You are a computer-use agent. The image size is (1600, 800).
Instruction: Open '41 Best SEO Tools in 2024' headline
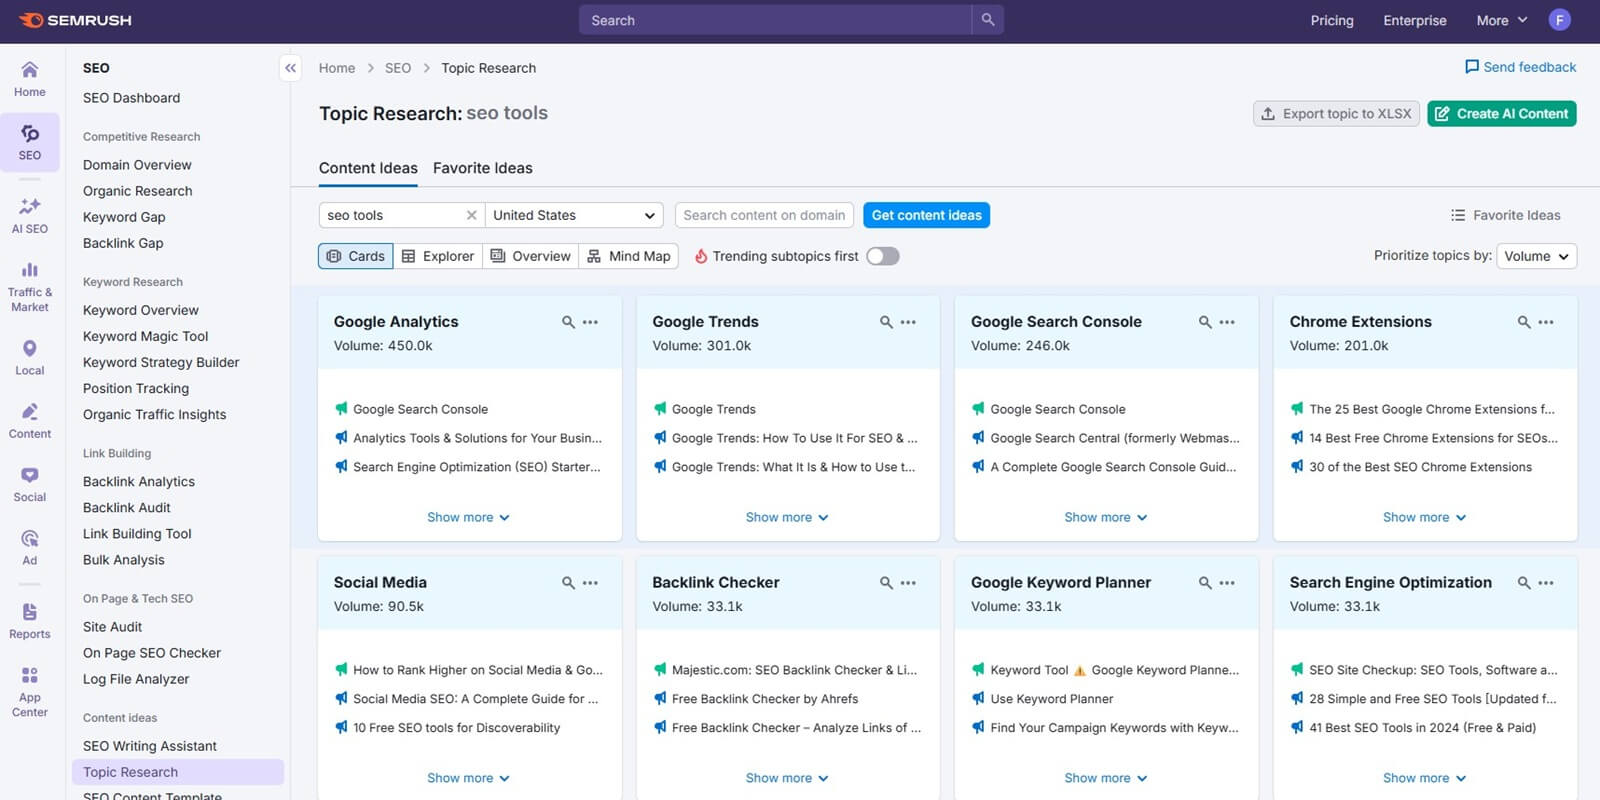[1422, 728]
